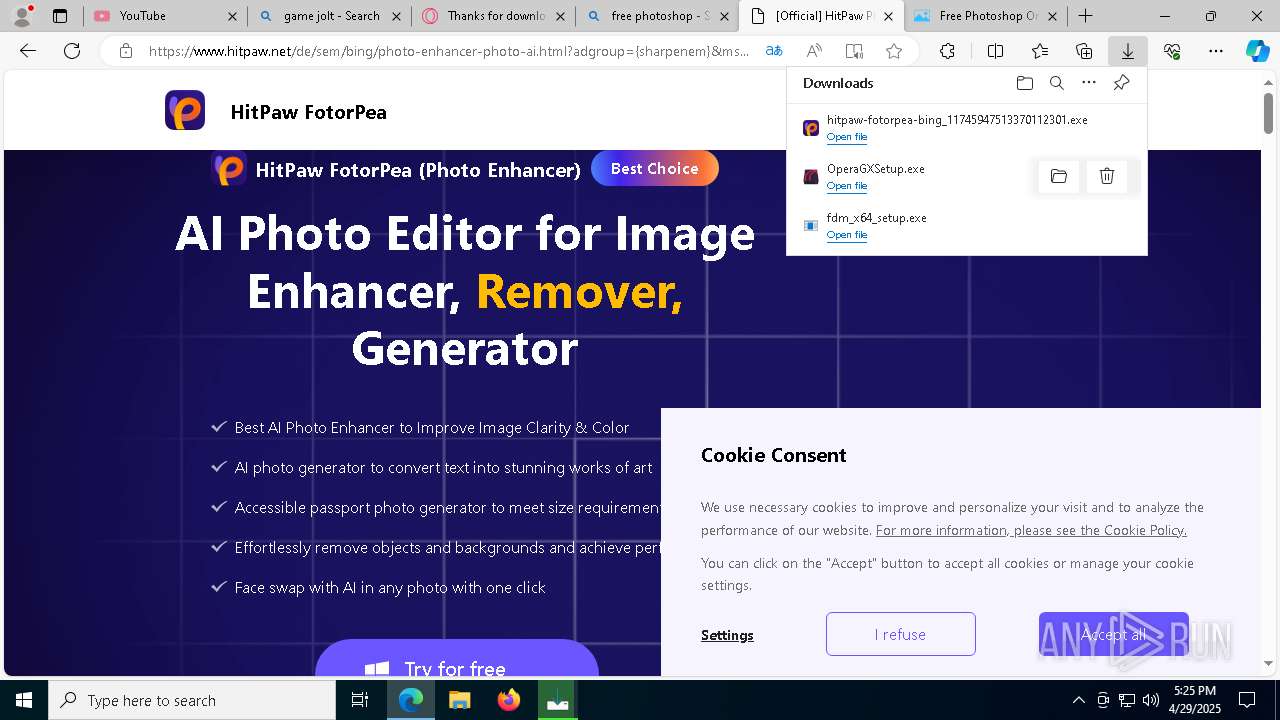Screen dimensions: 1280x720
Task: Add page to favorites star icon
Action: coord(894,51)
